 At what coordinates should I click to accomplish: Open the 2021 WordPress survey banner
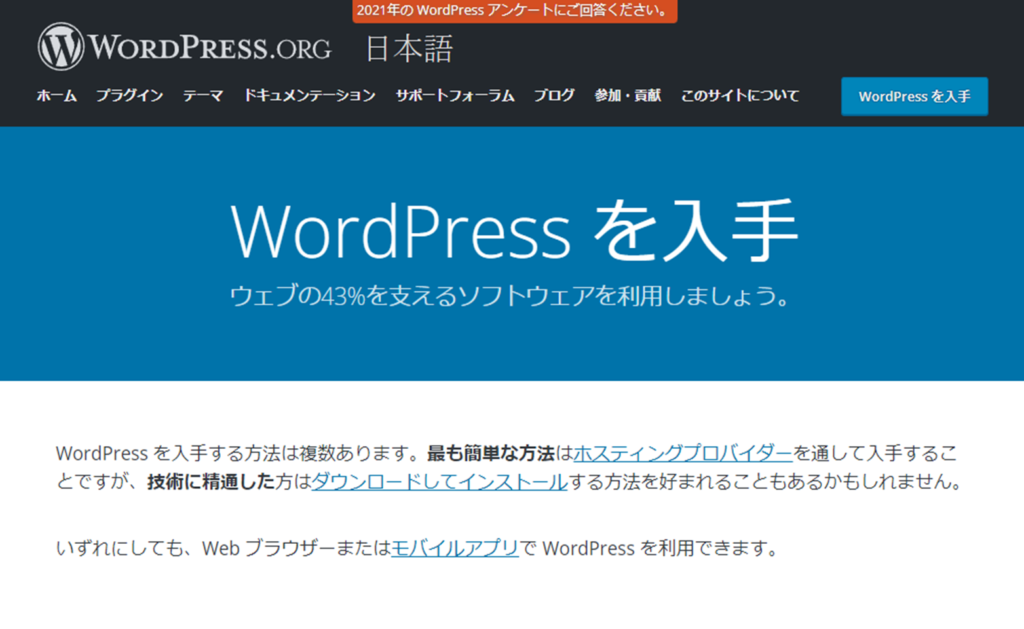pyautogui.click(x=514, y=11)
